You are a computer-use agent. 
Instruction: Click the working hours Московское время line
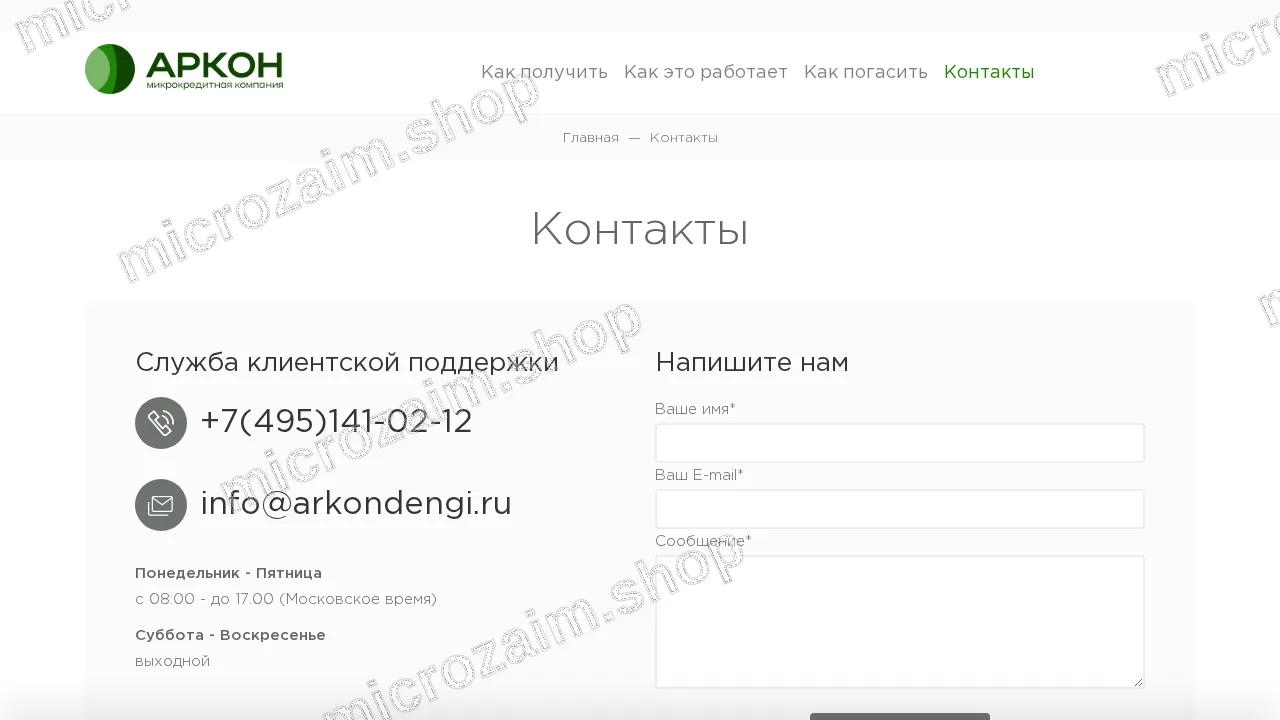pos(286,599)
